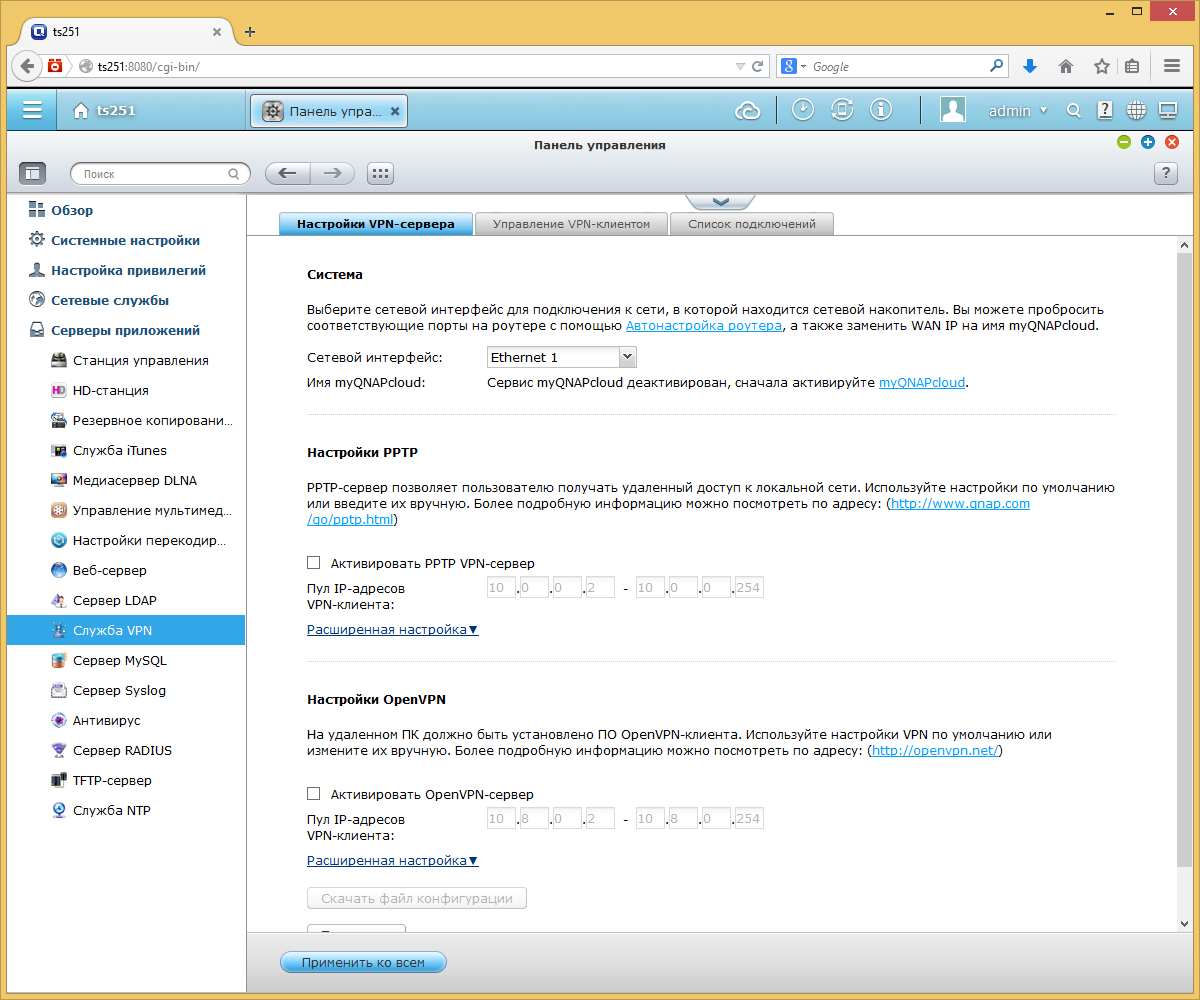Open Control Panel help question button
The height and width of the screenshot is (1000, 1200).
[x=1165, y=173]
